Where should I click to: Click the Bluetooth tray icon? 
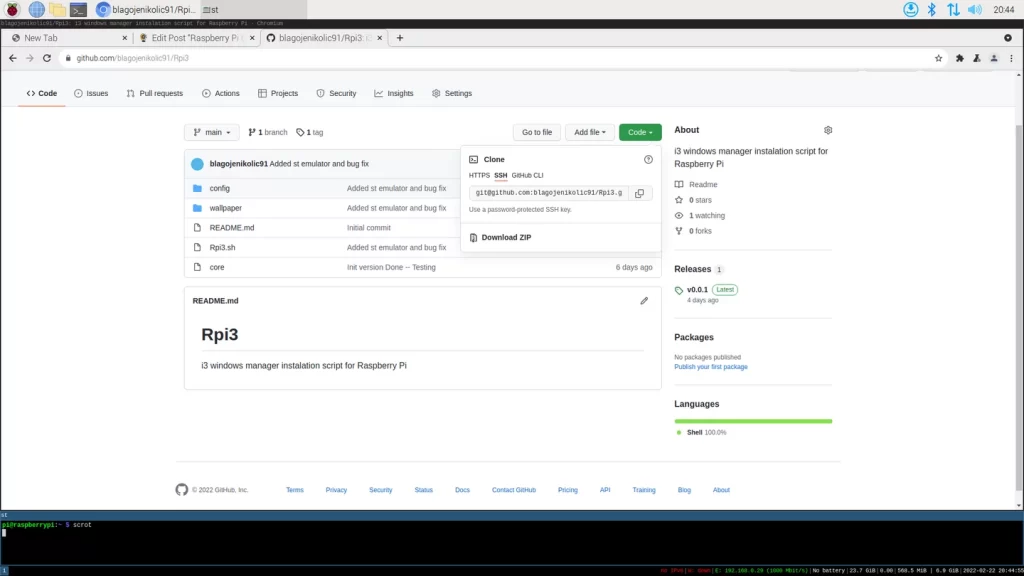pos(932,9)
